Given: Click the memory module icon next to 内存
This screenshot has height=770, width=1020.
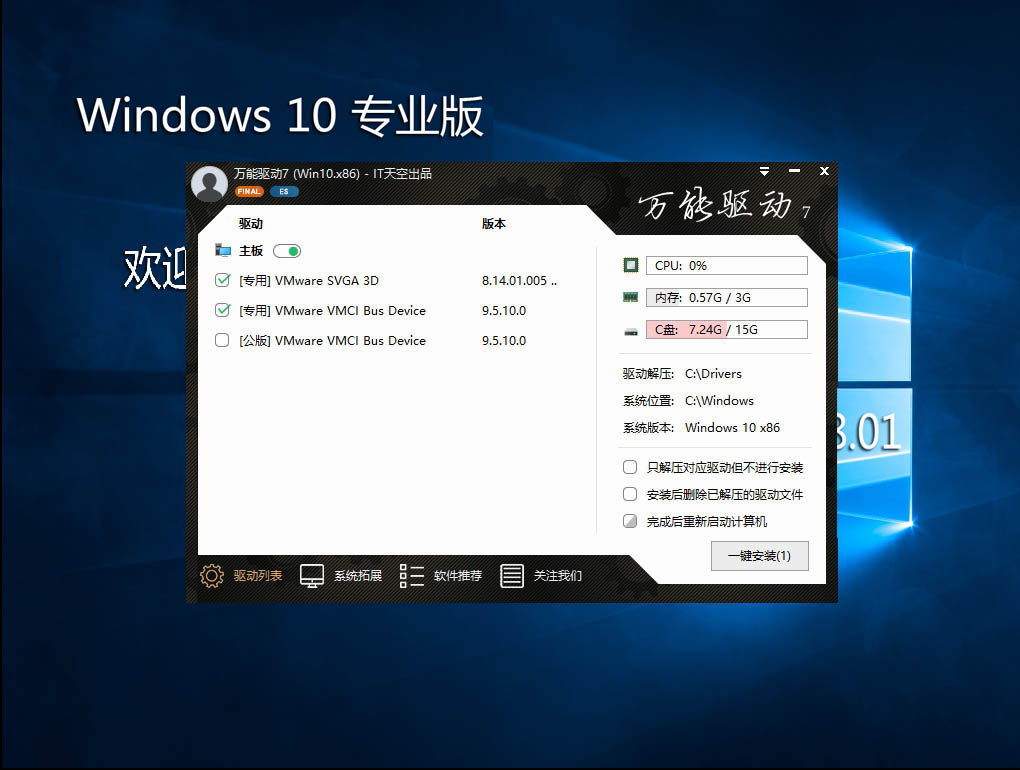Looking at the screenshot, I should point(630,297).
